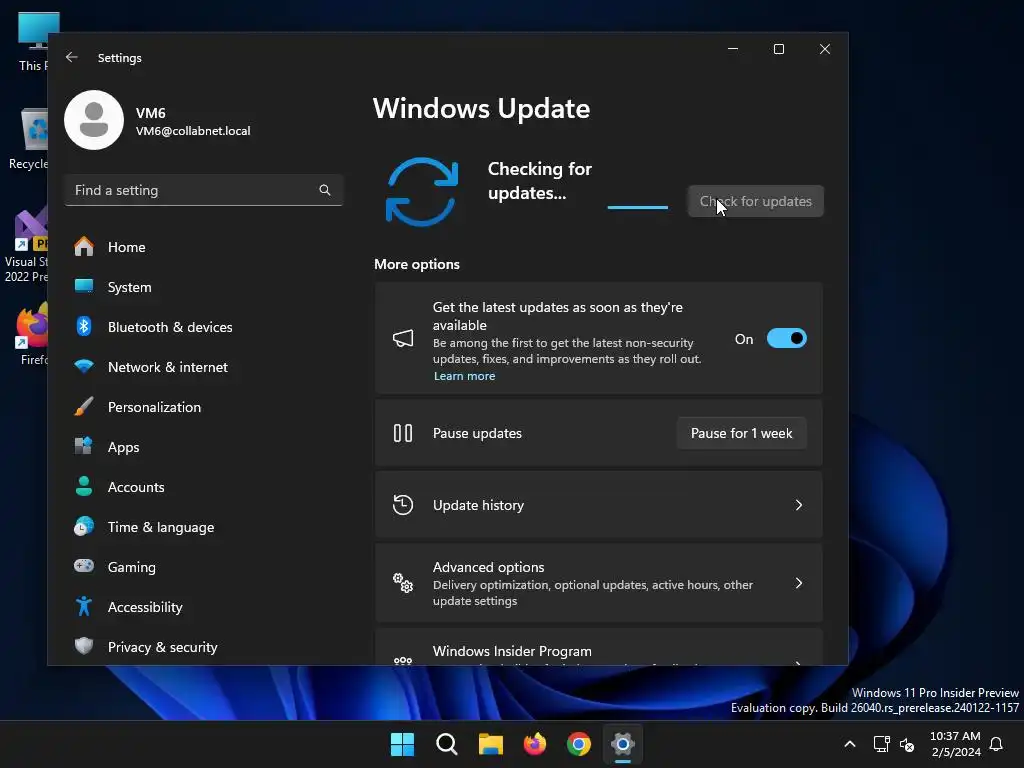This screenshot has height=768, width=1024.
Task: Click the checking-for-updates progress bar
Action: [x=637, y=207]
